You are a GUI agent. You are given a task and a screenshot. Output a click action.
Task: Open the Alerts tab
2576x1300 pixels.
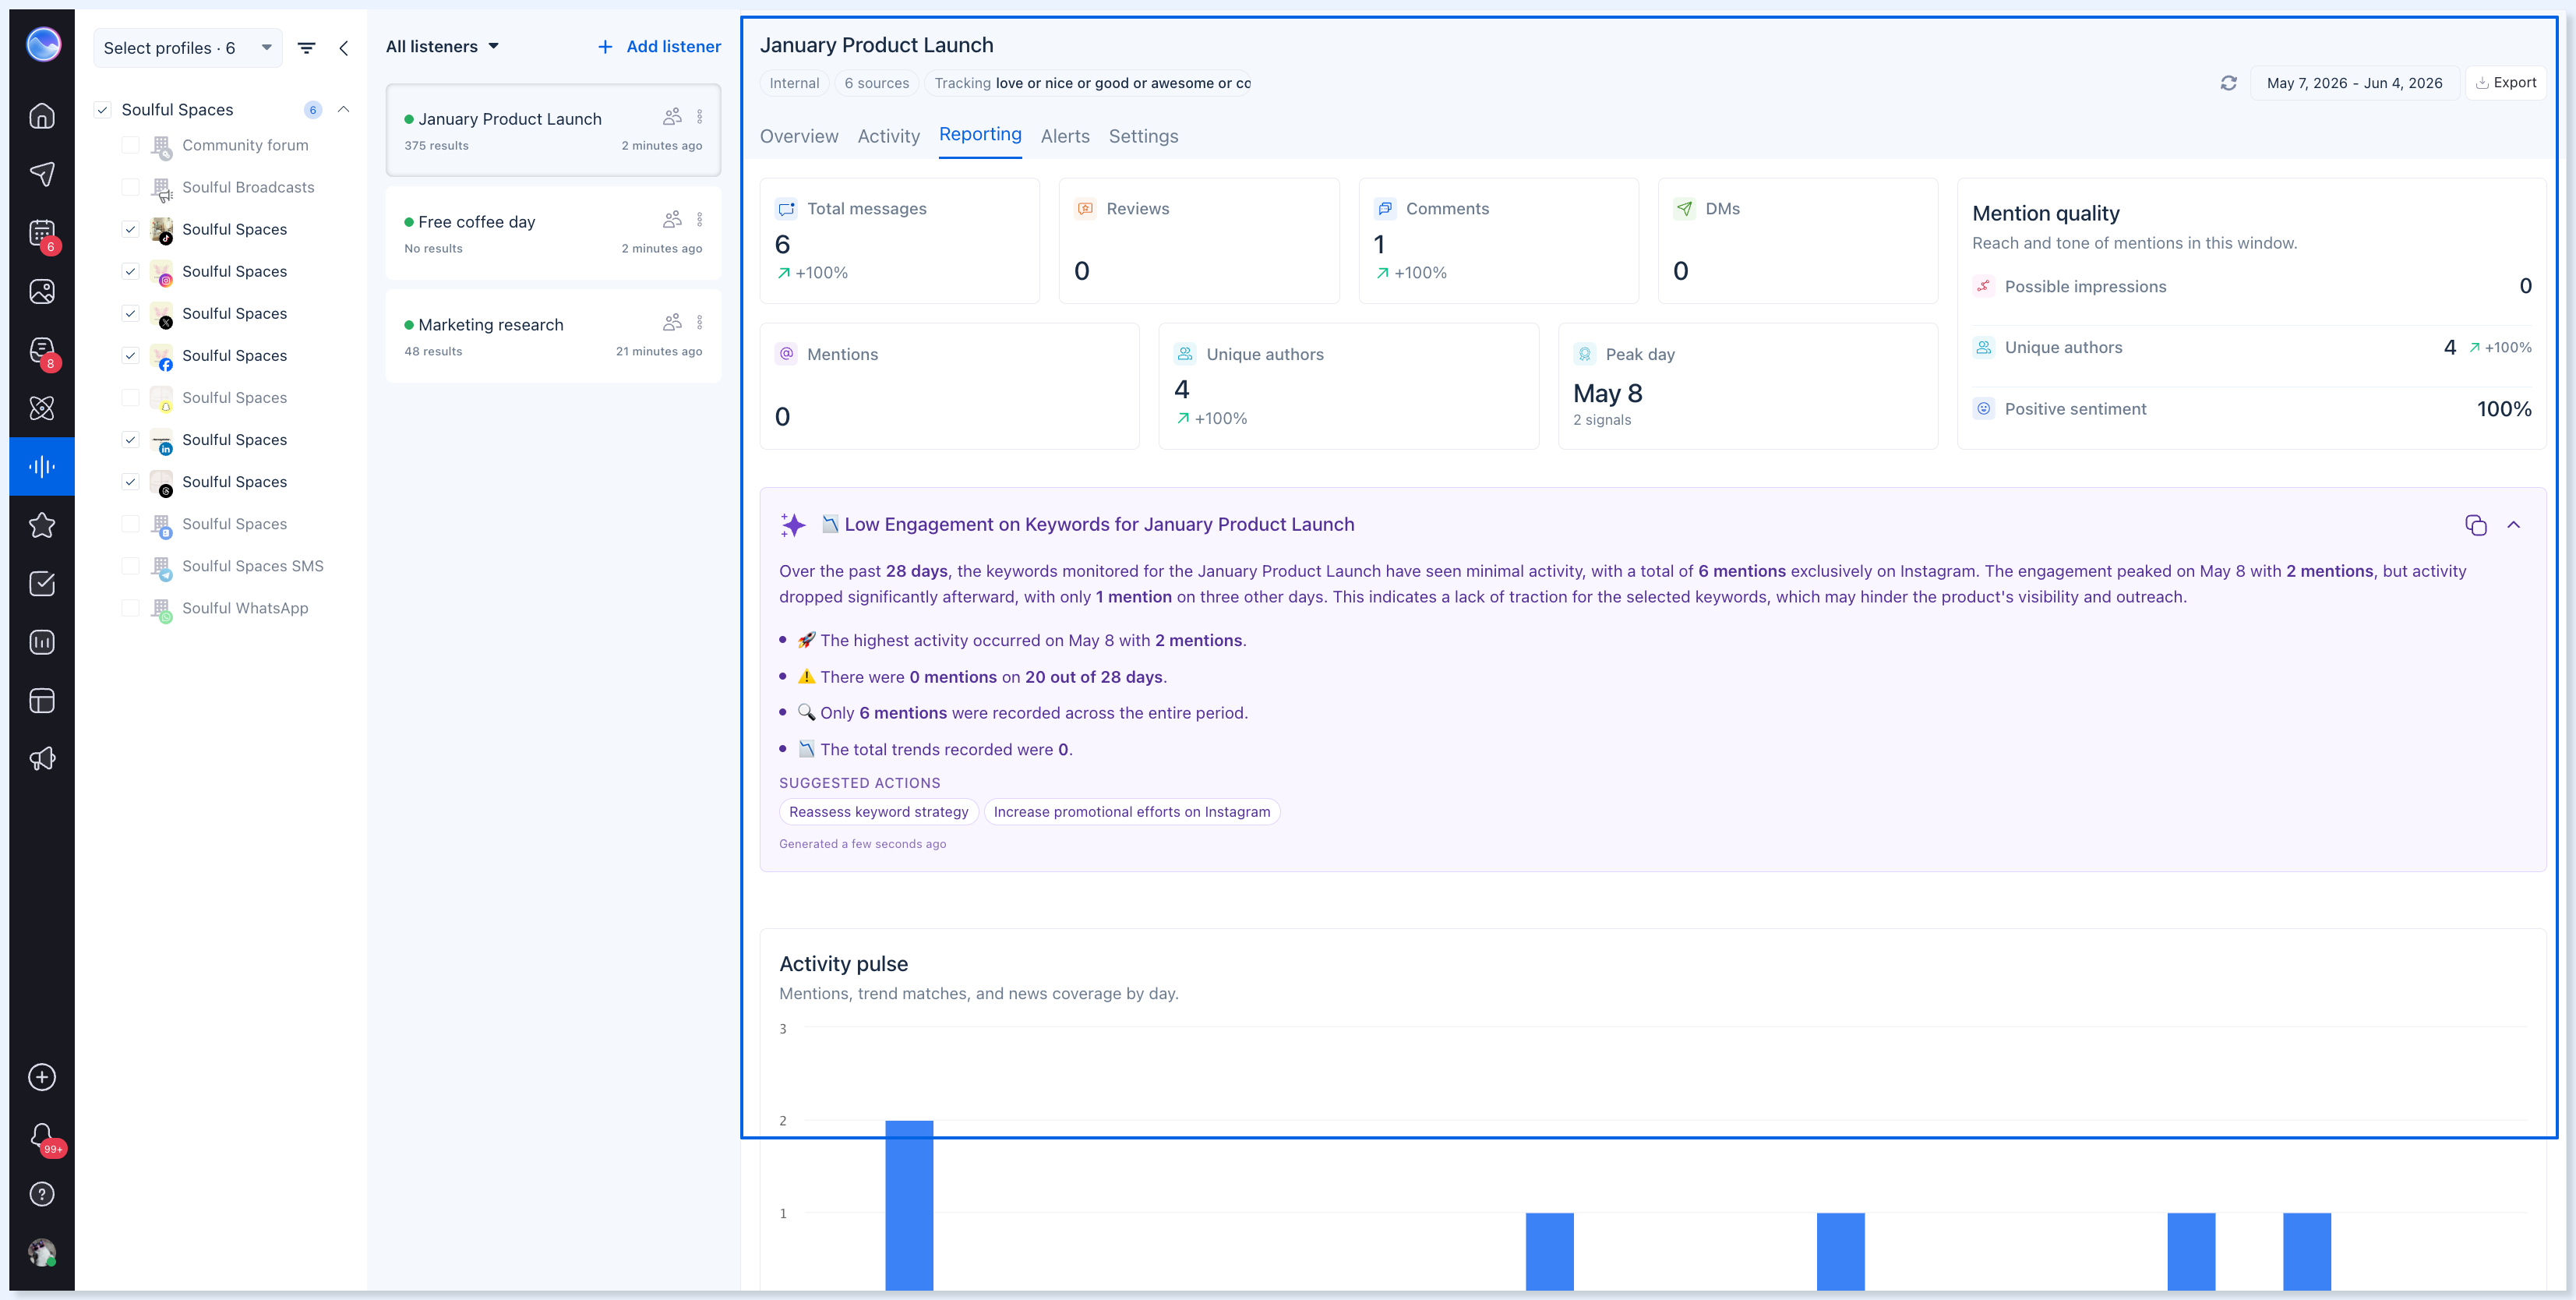[1064, 136]
